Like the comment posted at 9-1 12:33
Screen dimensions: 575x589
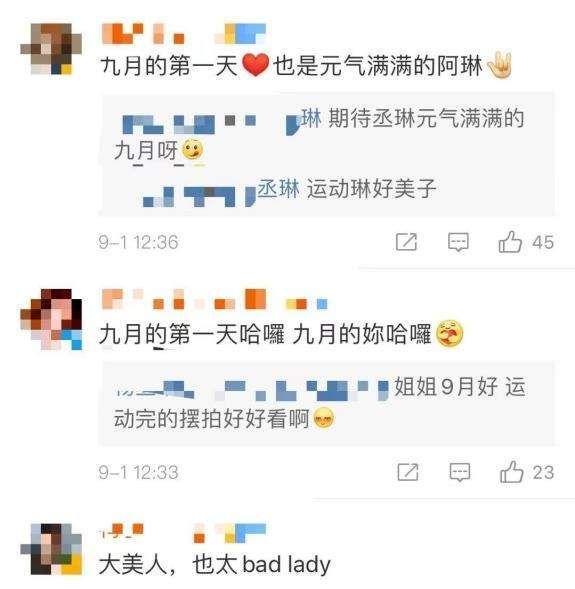[x=512, y=471]
